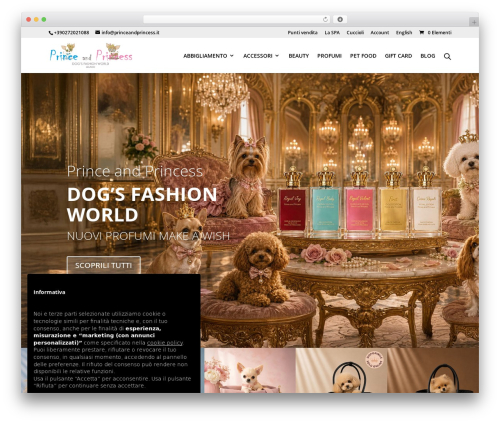Click the DOG'S FASHION WORLD headline
This screenshot has width=500, height=423.
point(142,204)
